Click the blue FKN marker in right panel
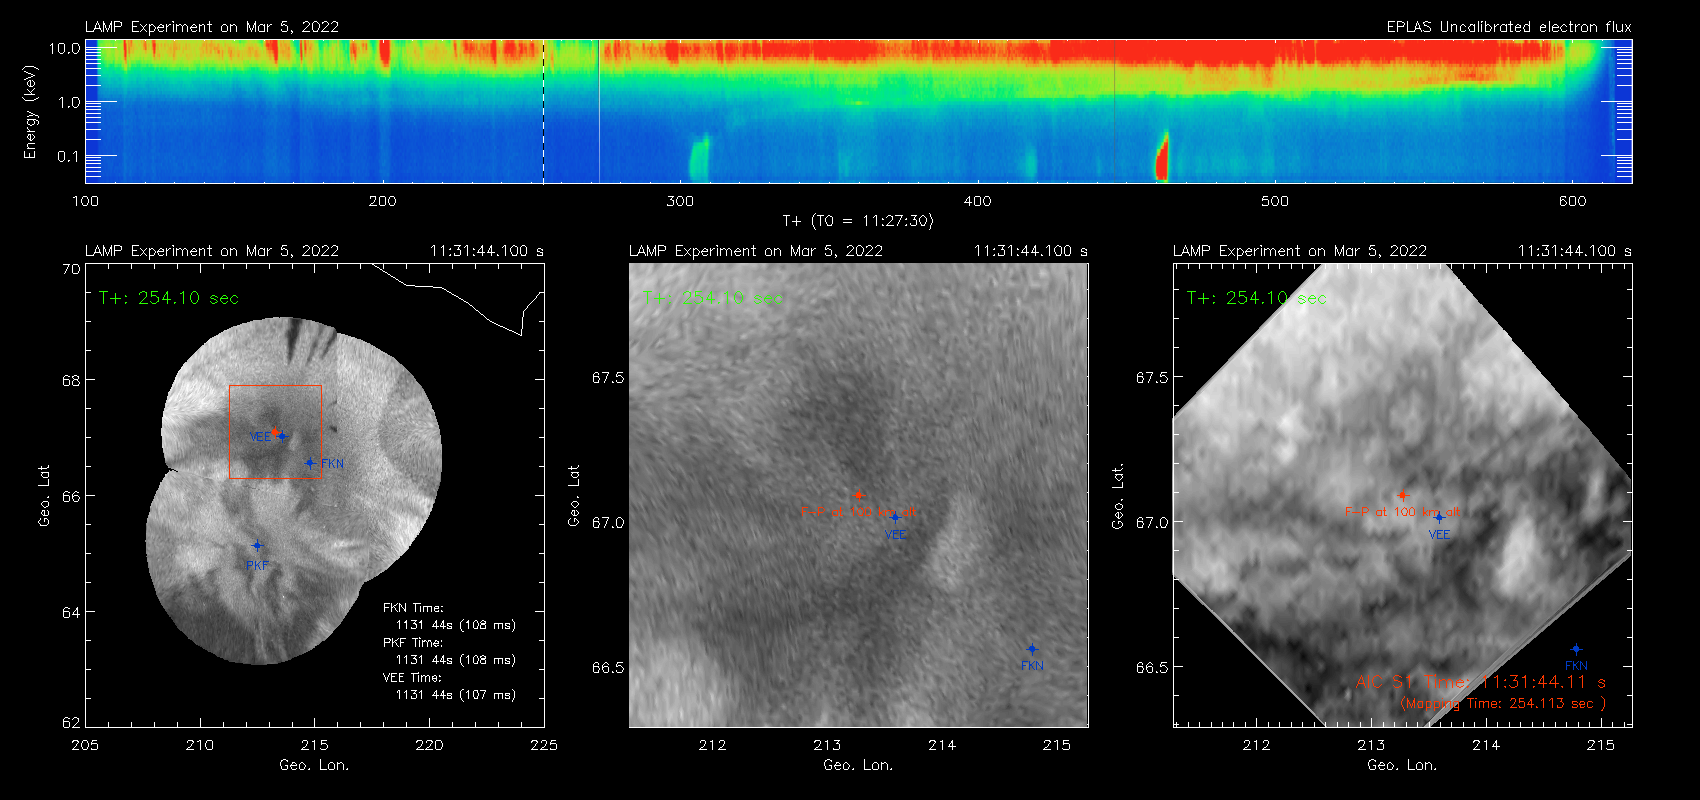 (x=1576, y=649)
